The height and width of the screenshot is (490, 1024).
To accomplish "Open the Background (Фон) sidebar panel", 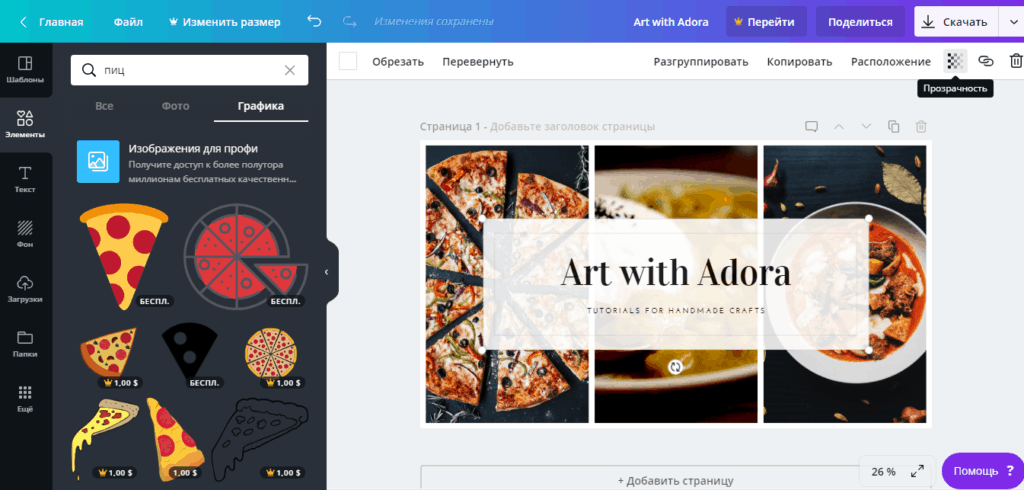I will pos(25,234).
